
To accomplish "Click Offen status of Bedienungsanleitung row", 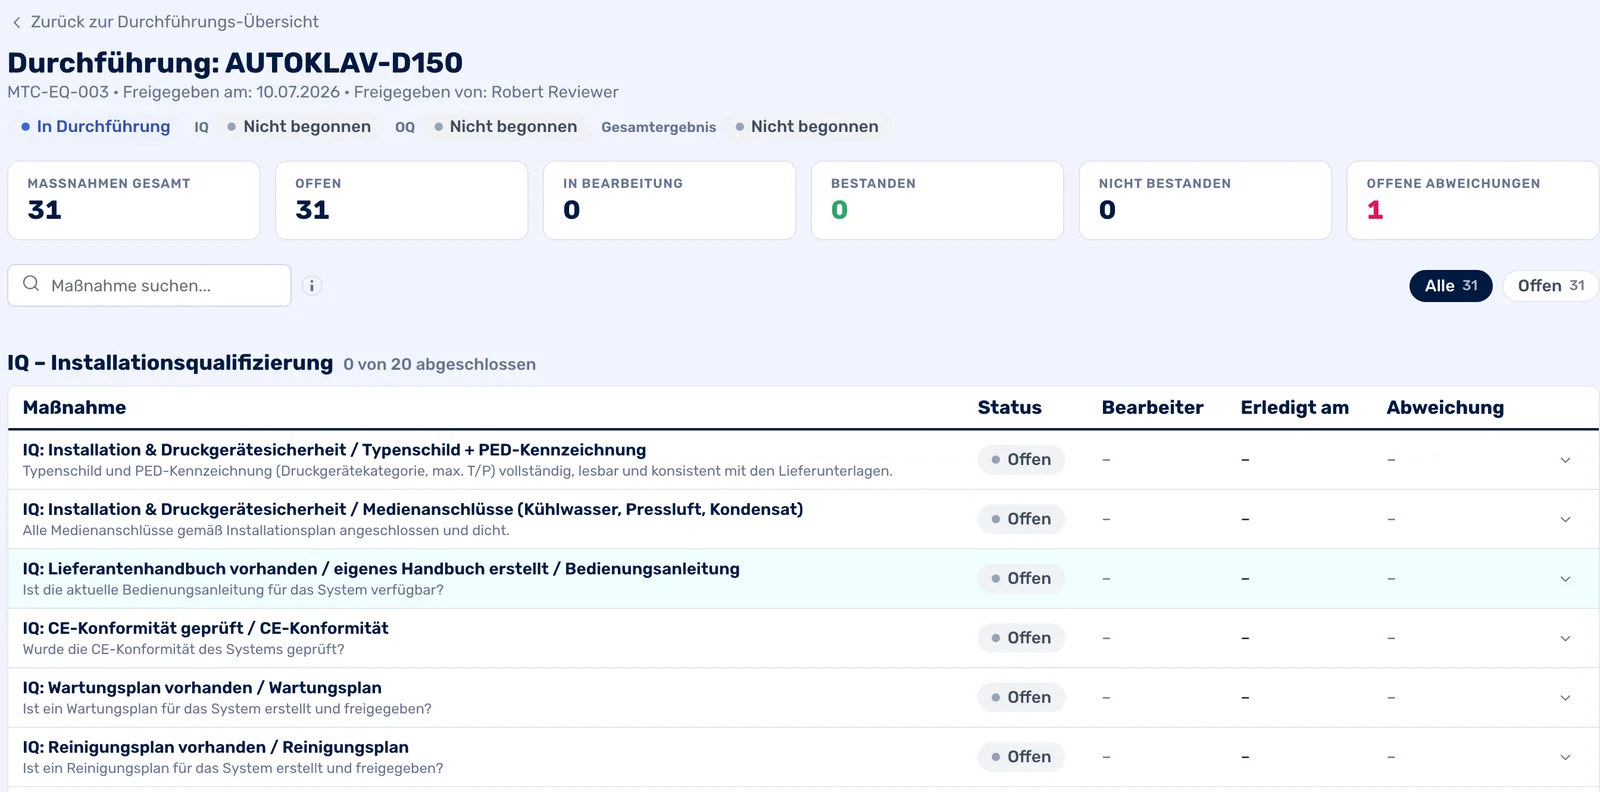I will [1021, 579].
